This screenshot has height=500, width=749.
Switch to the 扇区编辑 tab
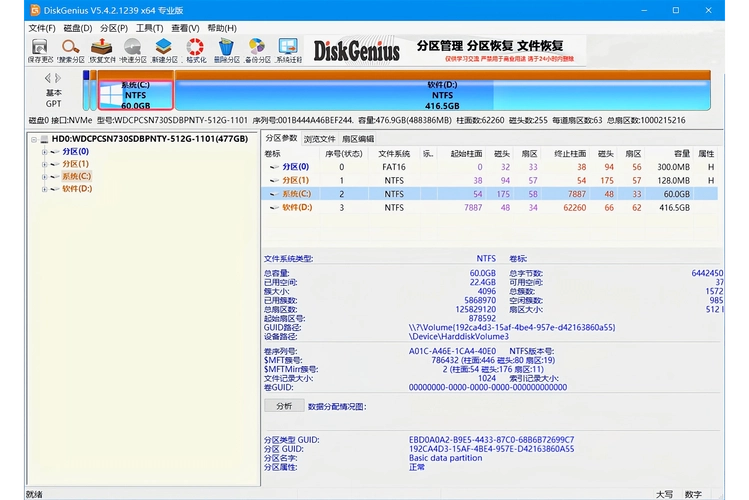[x=358, y=138]
